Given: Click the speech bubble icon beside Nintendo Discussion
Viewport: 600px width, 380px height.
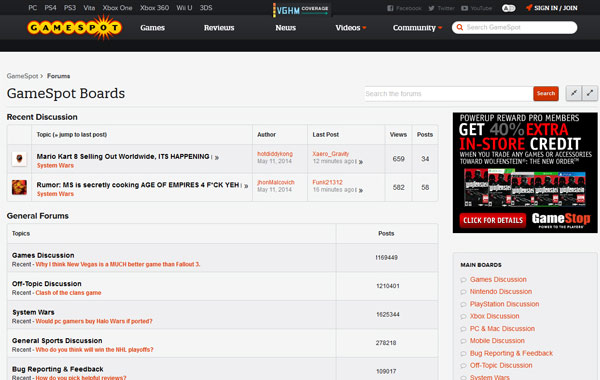Looking at the screenshot, I should coord(463,292).
